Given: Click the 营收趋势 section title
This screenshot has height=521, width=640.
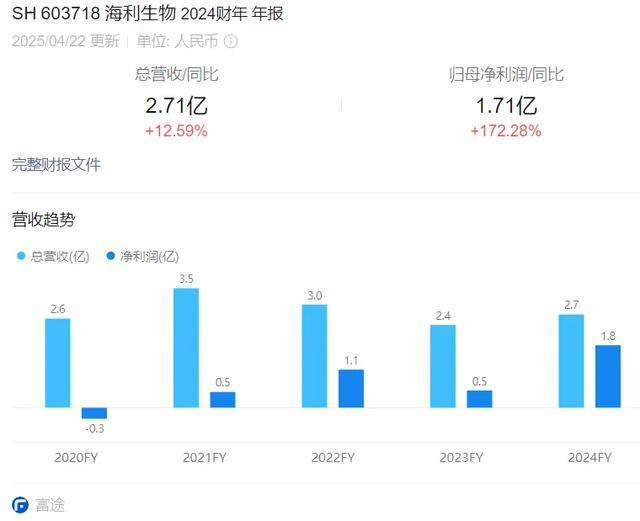Looking at the screenshot, I should 44,220.
